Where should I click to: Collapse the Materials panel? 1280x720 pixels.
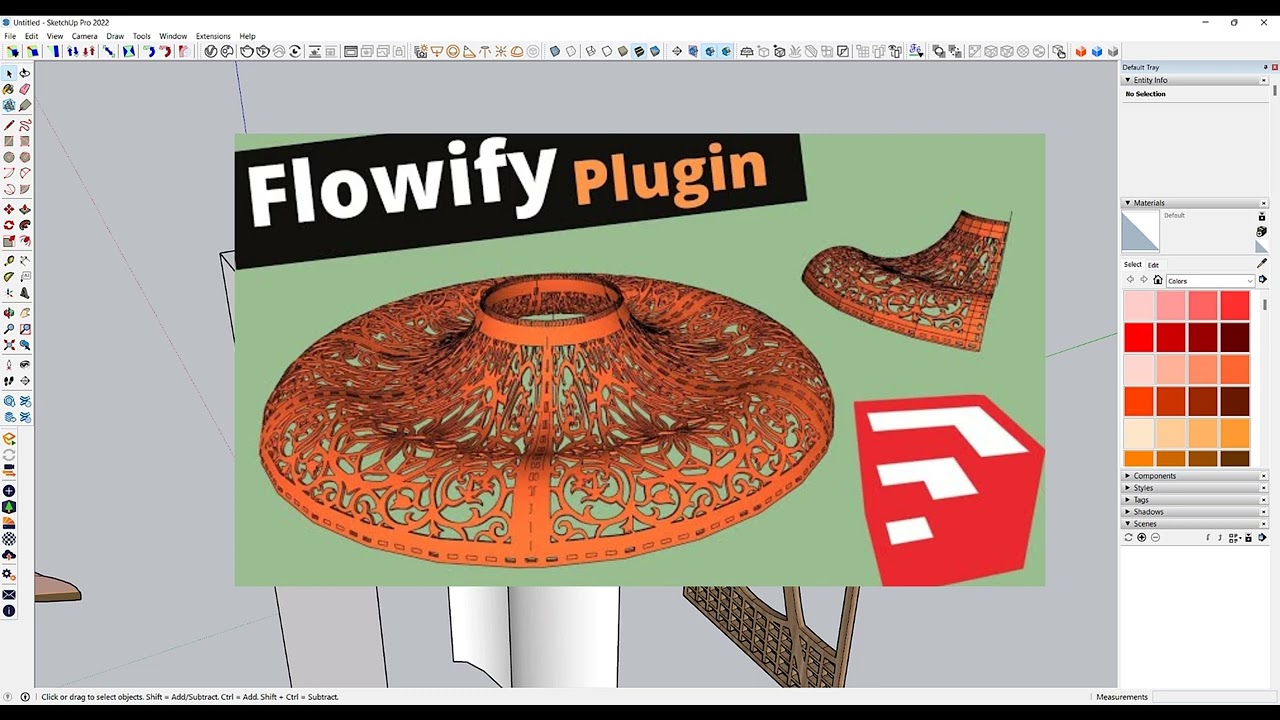click(x=1128, y=203)
